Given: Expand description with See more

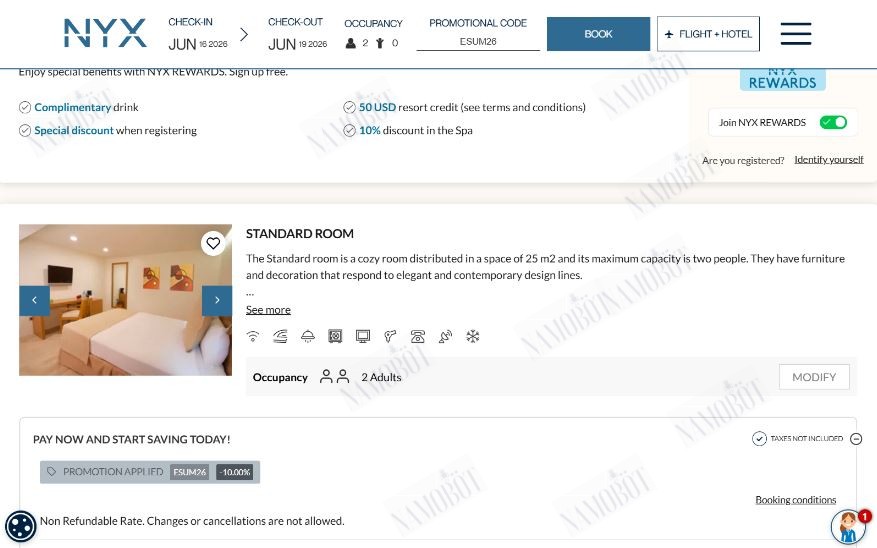Looking at the screenshot, I should pyautogui.click(x=268, y=310).
